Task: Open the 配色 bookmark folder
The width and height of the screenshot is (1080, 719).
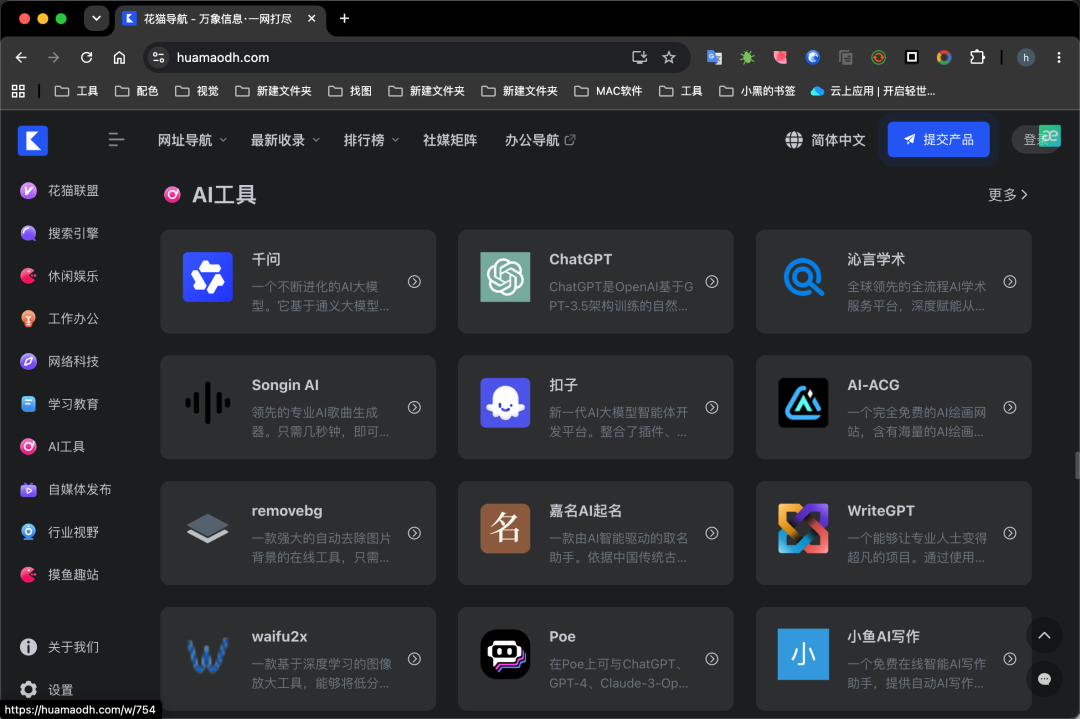Action: 136,91
